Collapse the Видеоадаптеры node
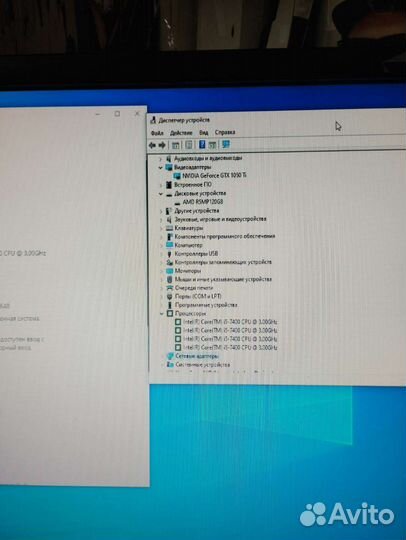406x540 pixels. point(160,167)
